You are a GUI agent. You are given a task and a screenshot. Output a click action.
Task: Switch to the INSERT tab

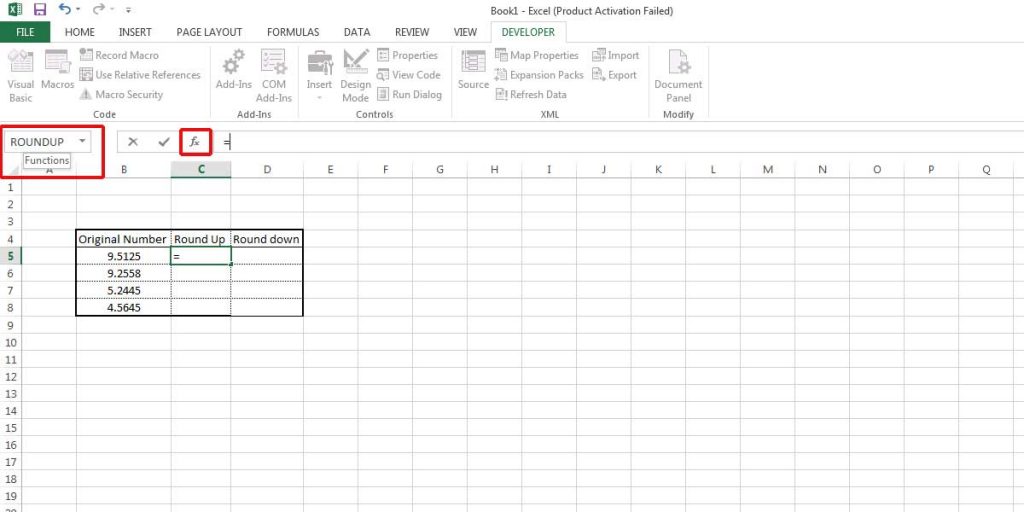point(135,32)
